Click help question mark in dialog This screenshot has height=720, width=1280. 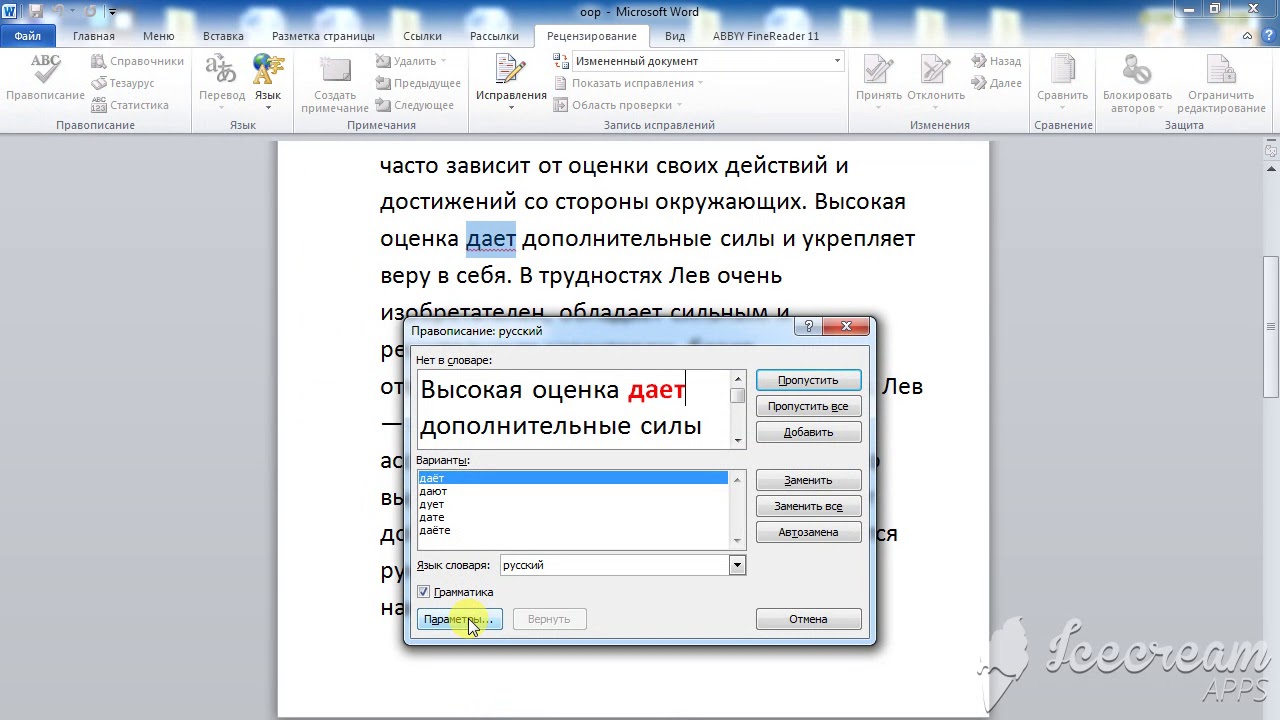tap(808, 327)
